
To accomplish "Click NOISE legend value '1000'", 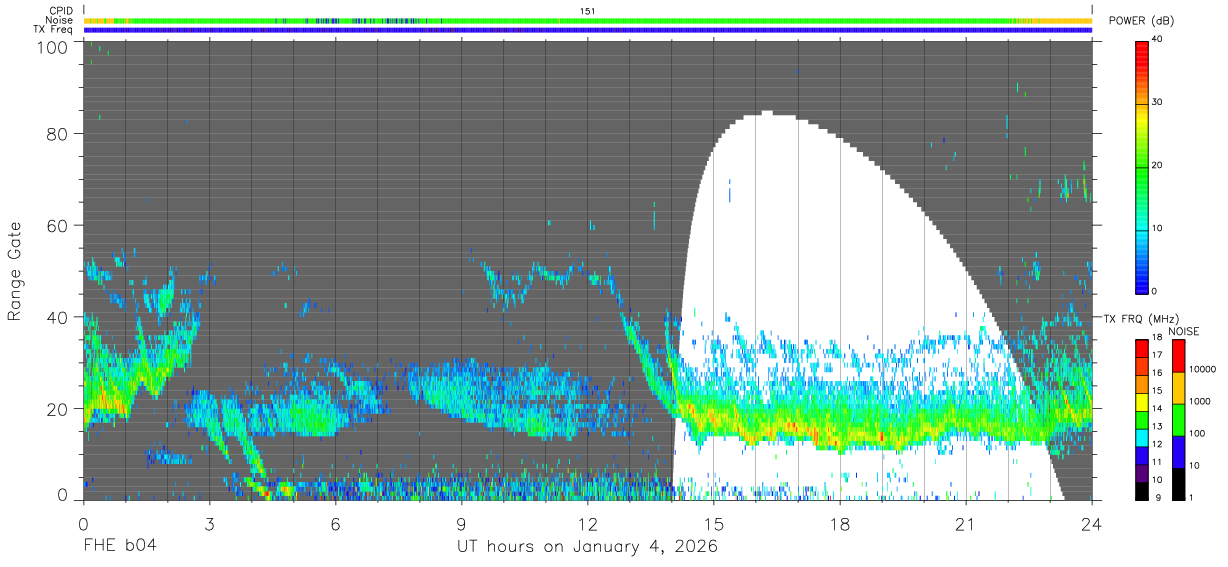I will (x=1200, y=403).
